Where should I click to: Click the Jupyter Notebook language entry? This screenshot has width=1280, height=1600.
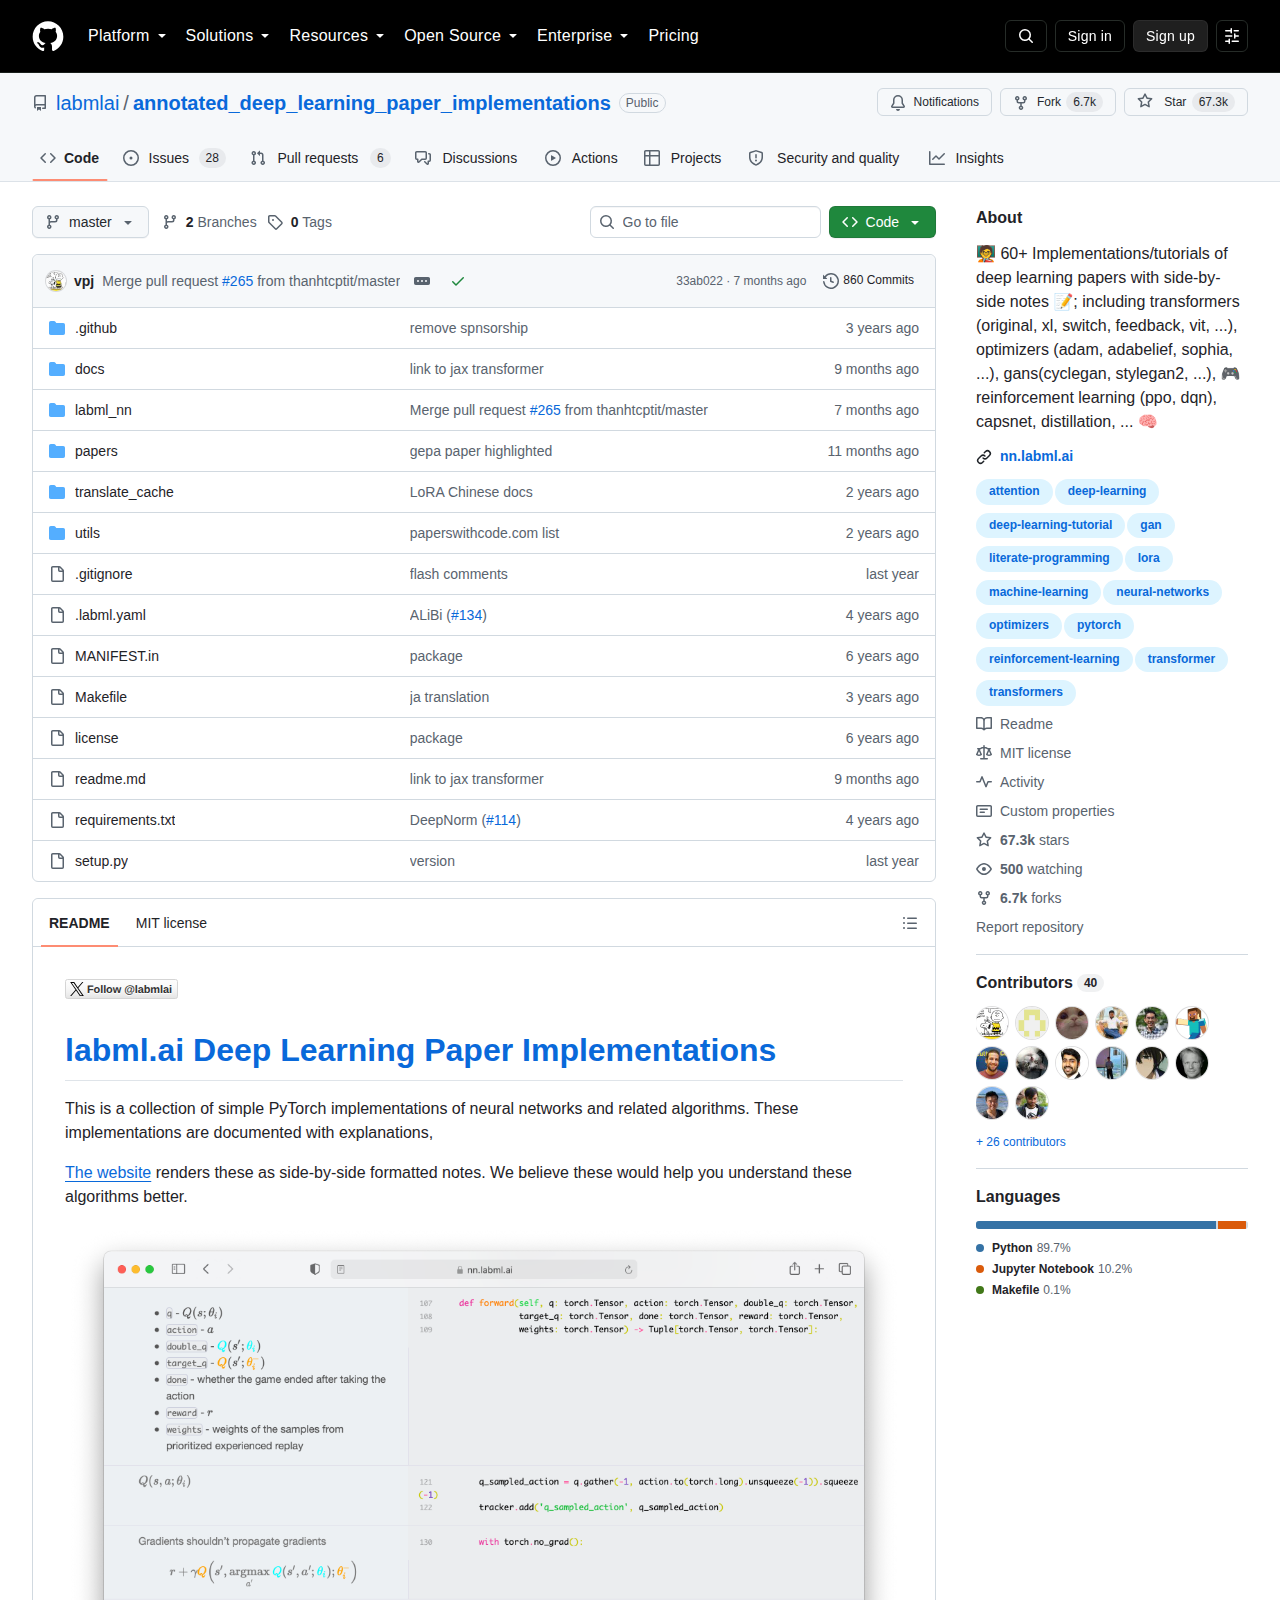pos(1054,1269)
